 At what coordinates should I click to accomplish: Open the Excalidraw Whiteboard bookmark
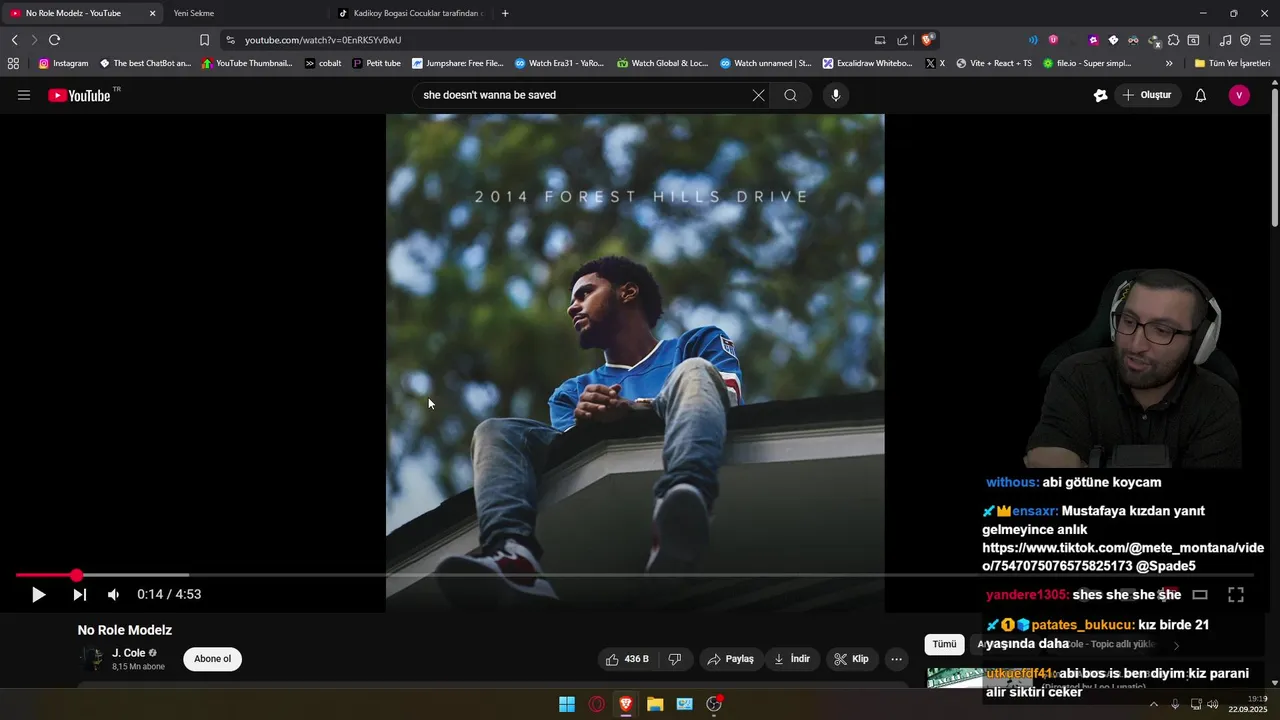coord(868,63)
